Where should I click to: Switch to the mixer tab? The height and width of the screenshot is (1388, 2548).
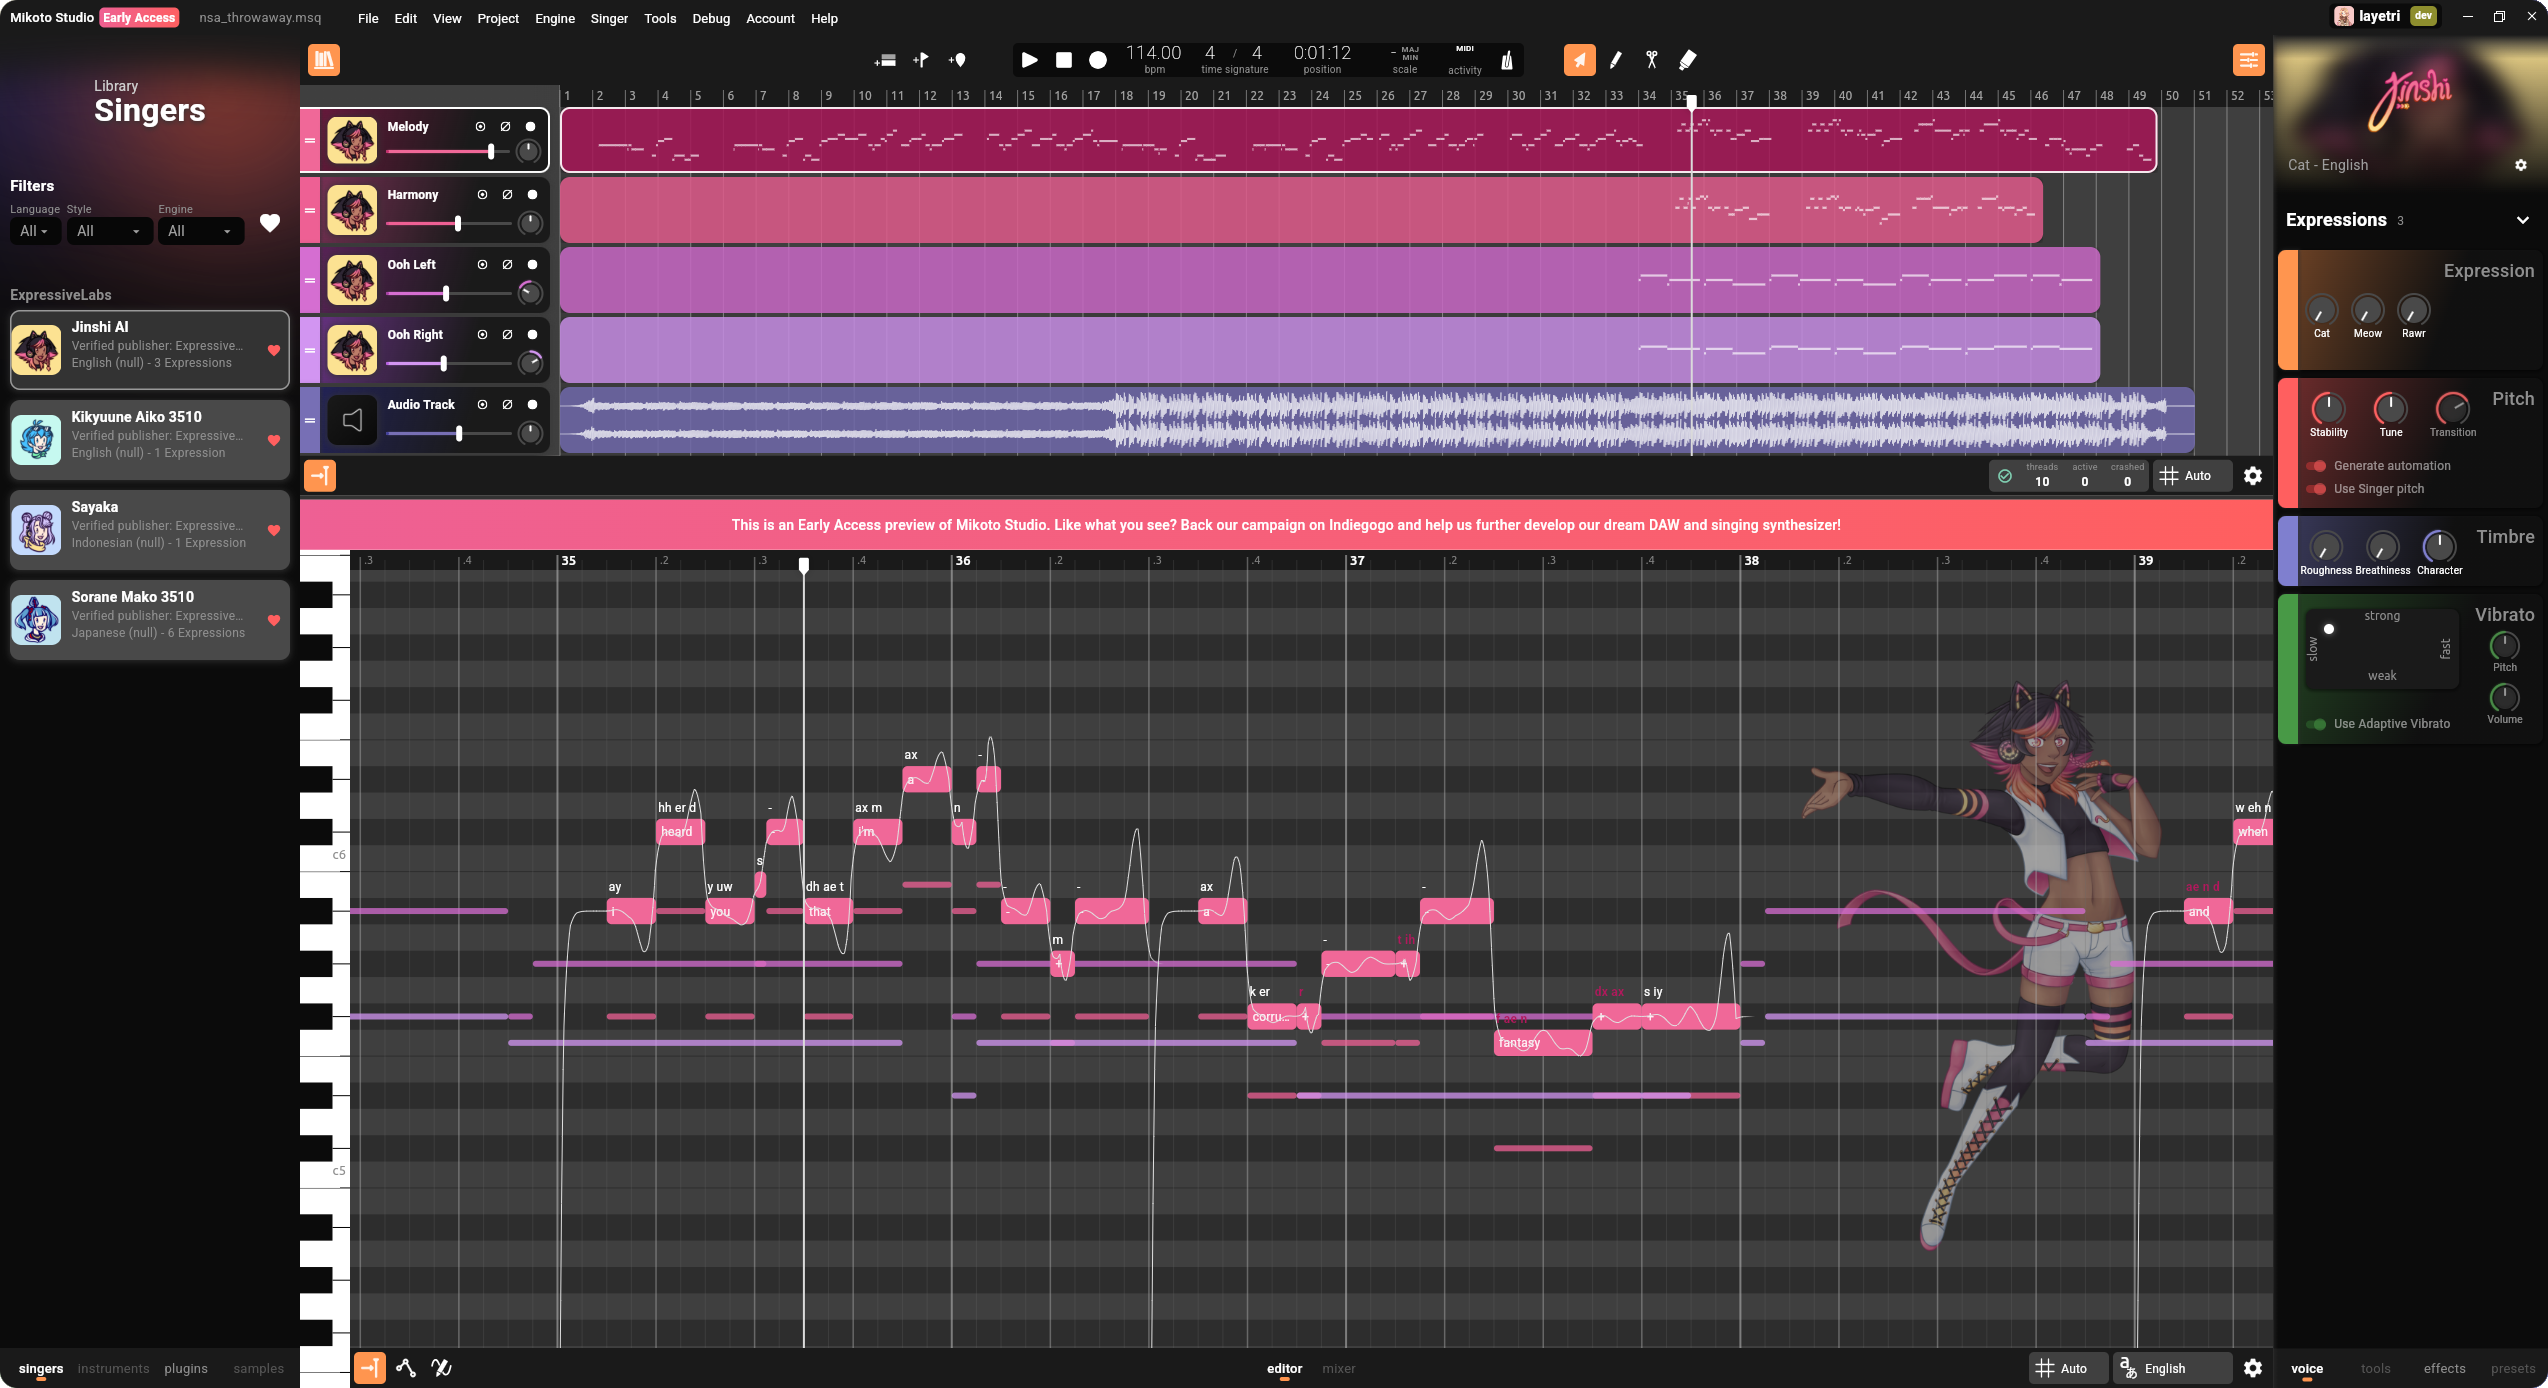point(1338,1368)
